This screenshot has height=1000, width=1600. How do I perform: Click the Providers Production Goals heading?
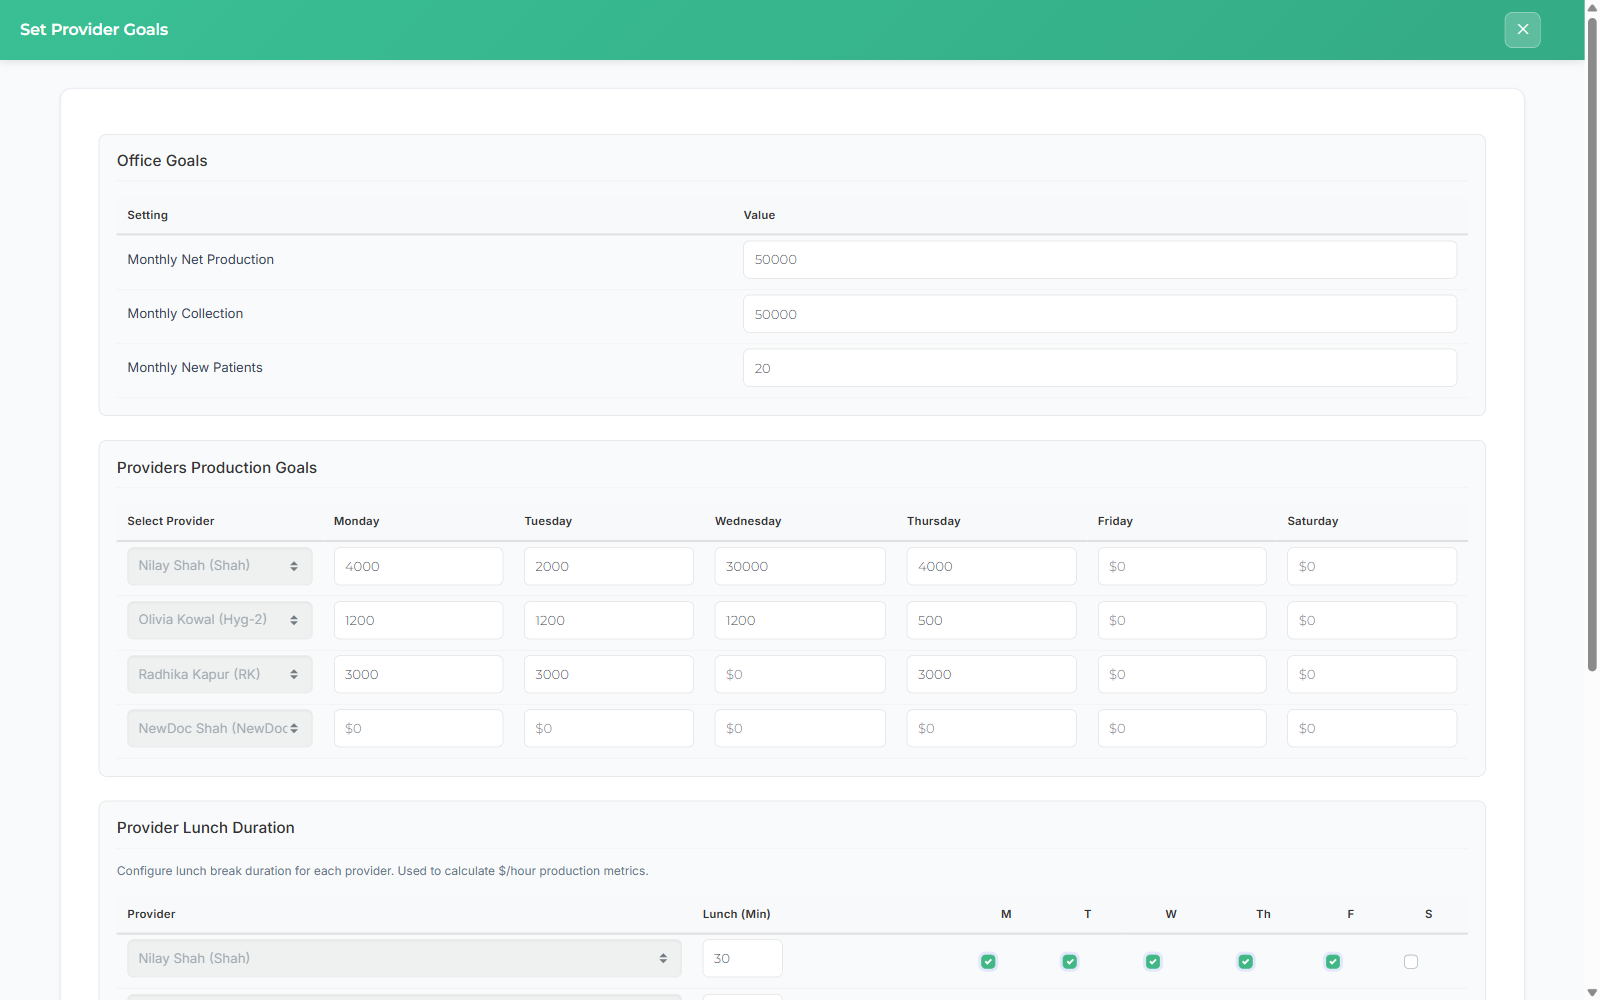pos(217,468)
